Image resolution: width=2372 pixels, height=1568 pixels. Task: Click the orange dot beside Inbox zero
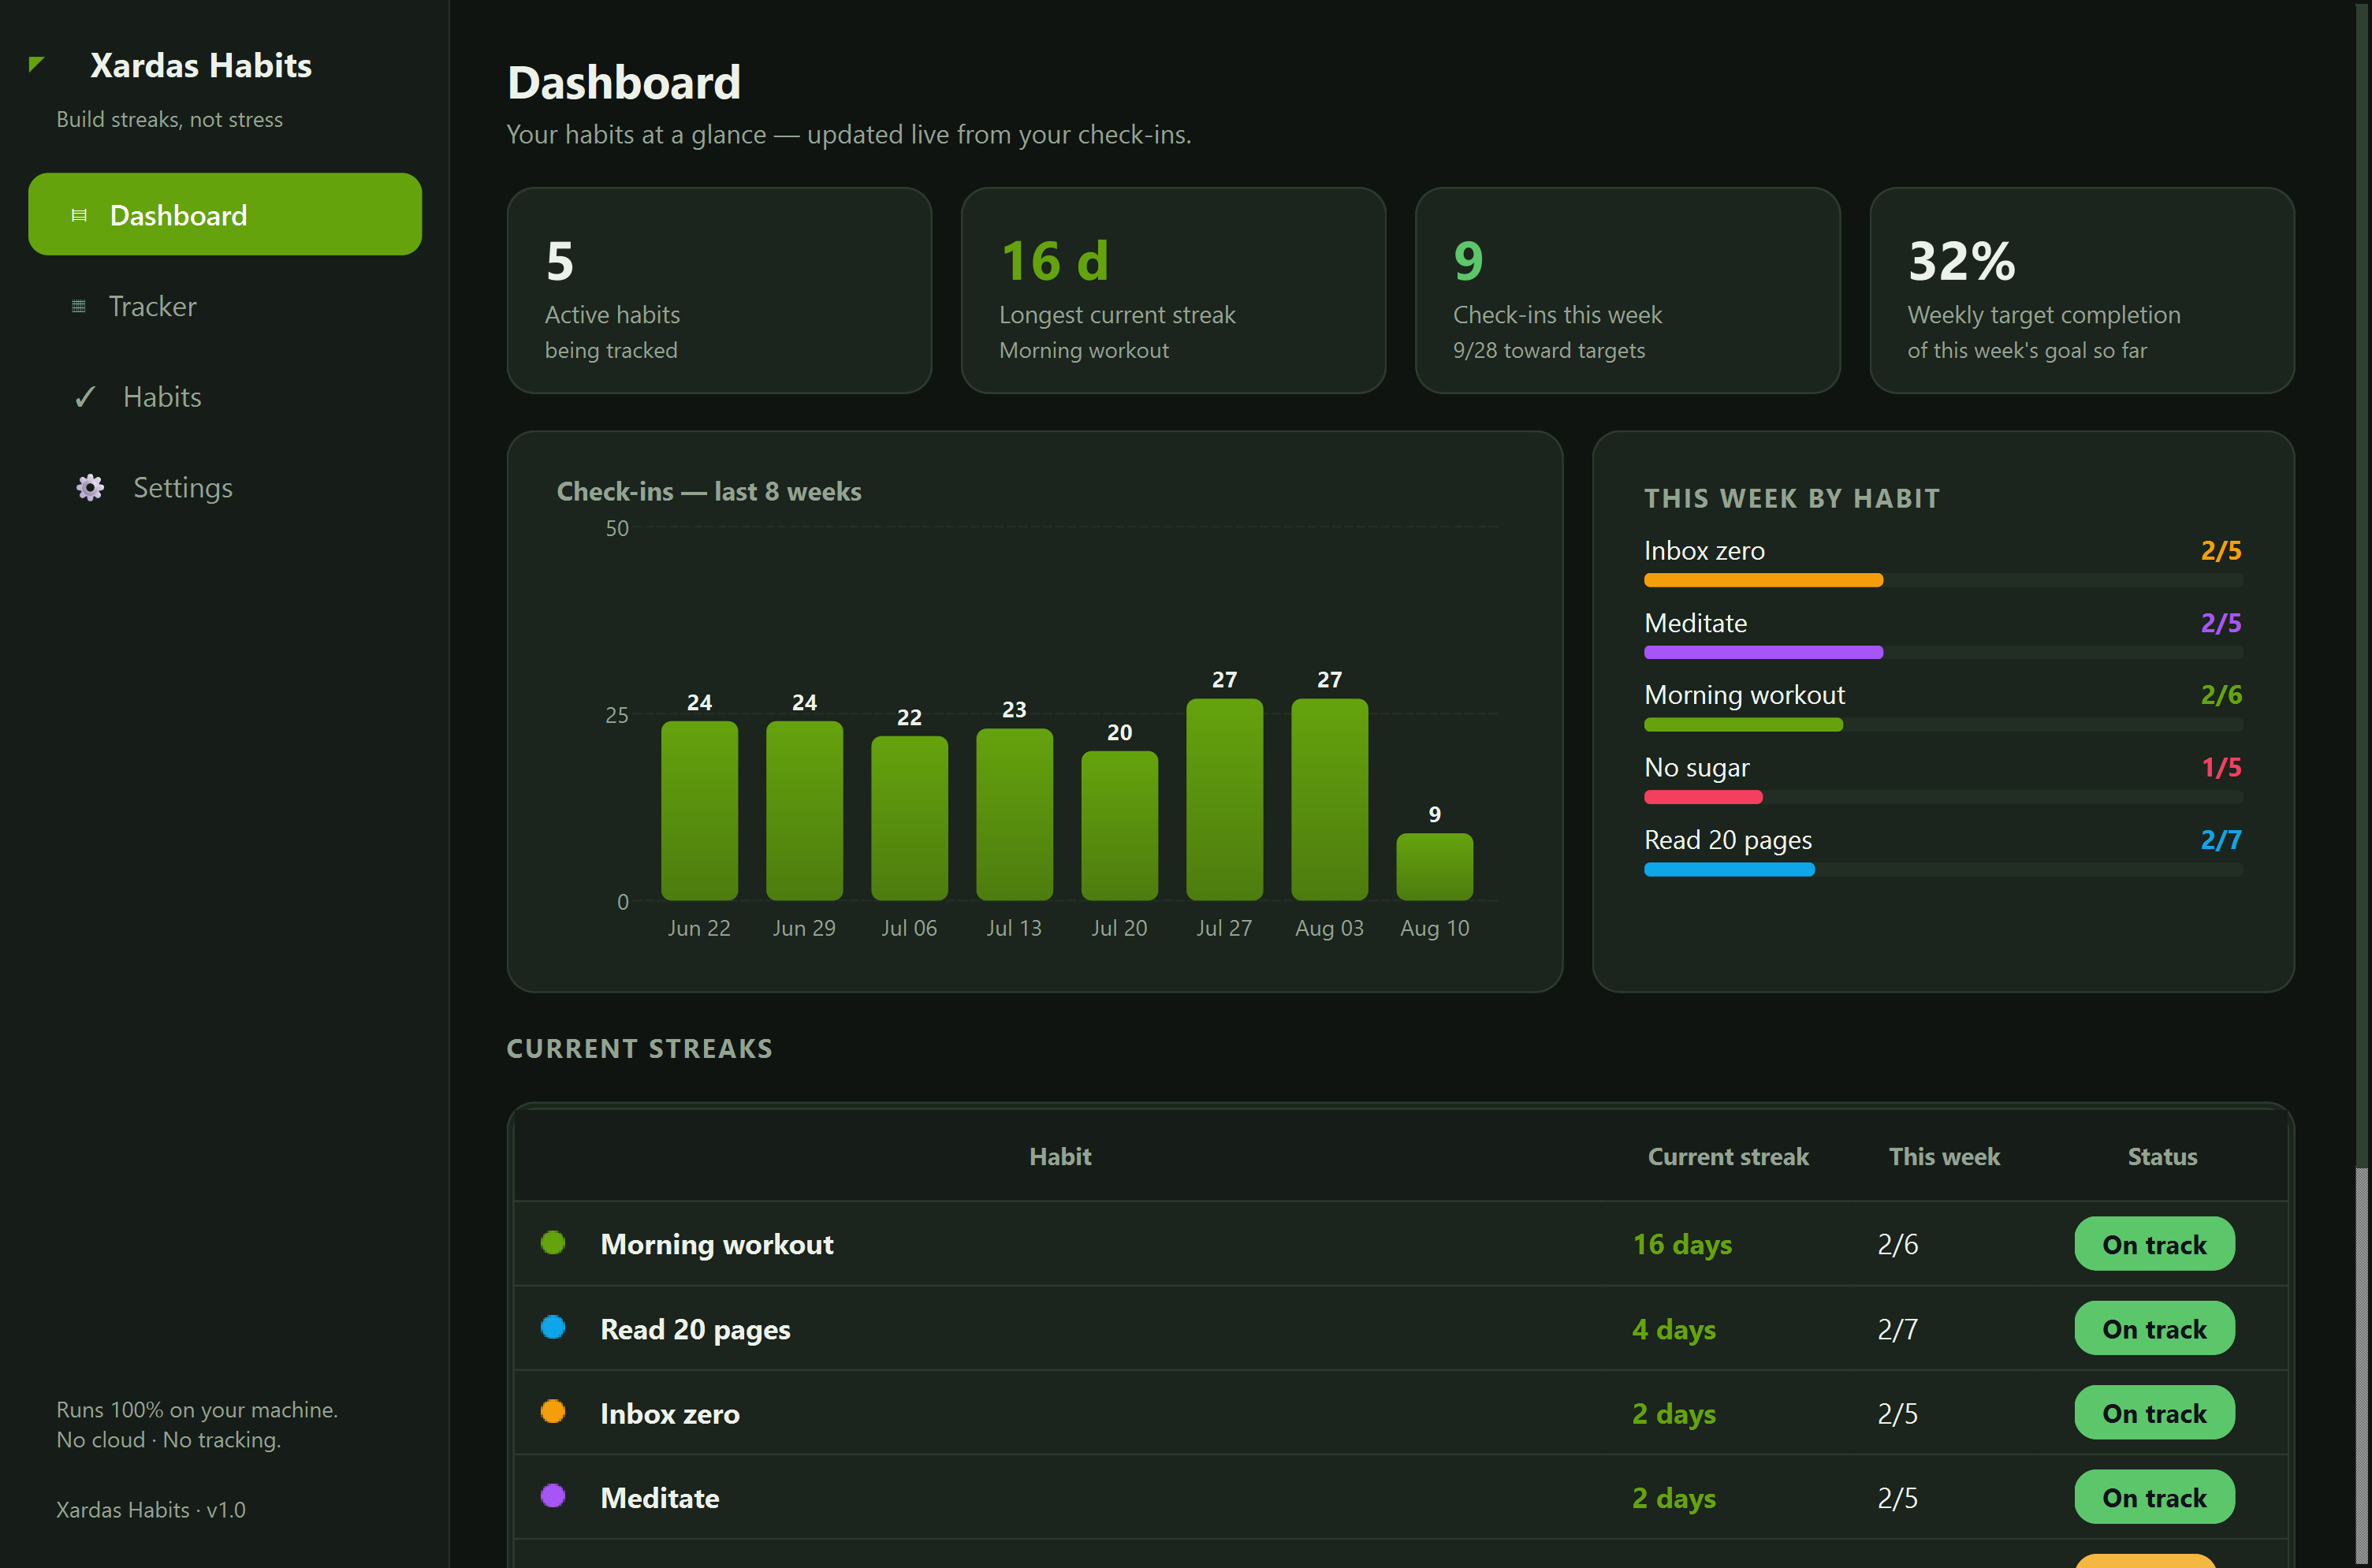click(x=553, y=1411)
